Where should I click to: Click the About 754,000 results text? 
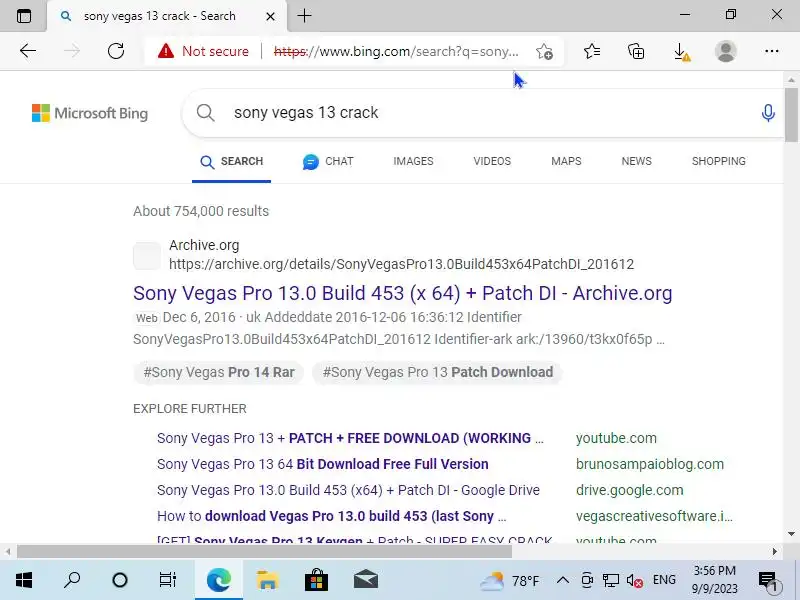(x=201, y=211)
